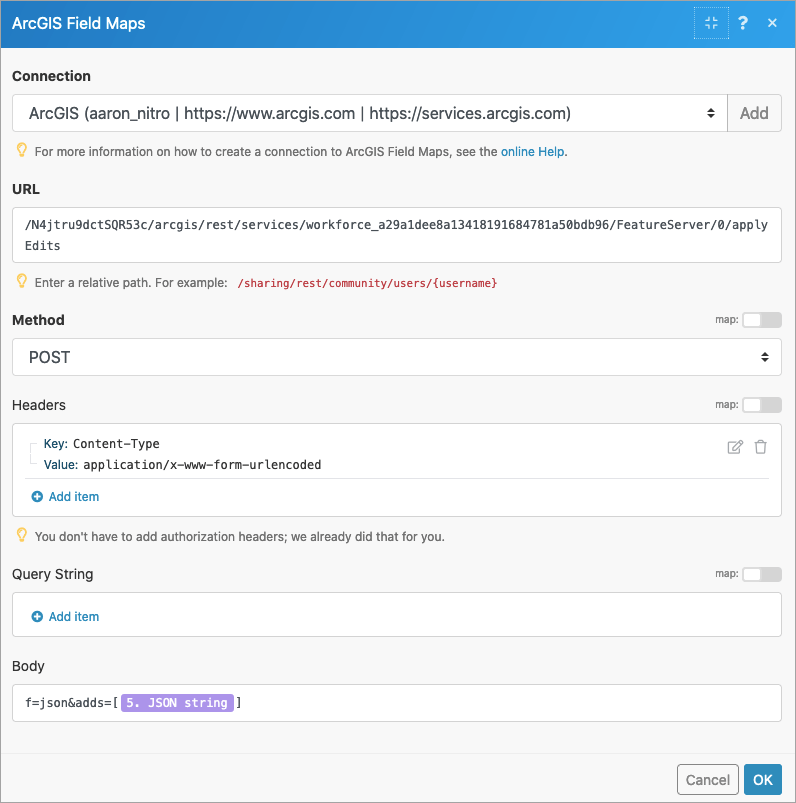Enable map mode for Headers

(x=761, y=404)
